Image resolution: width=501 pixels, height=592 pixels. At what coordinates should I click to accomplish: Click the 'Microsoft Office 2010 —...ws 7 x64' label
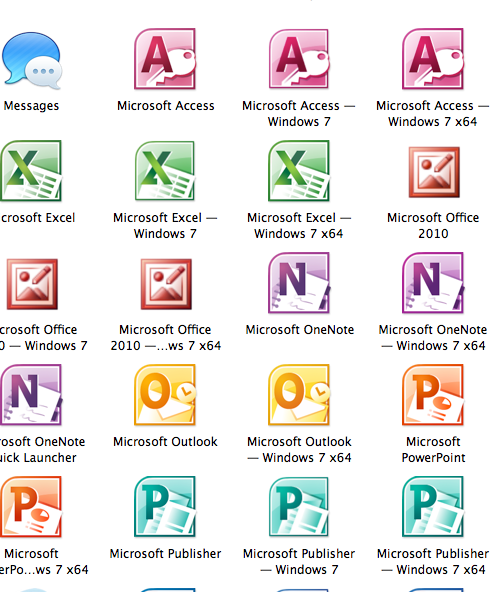click(x=166, y=338)
